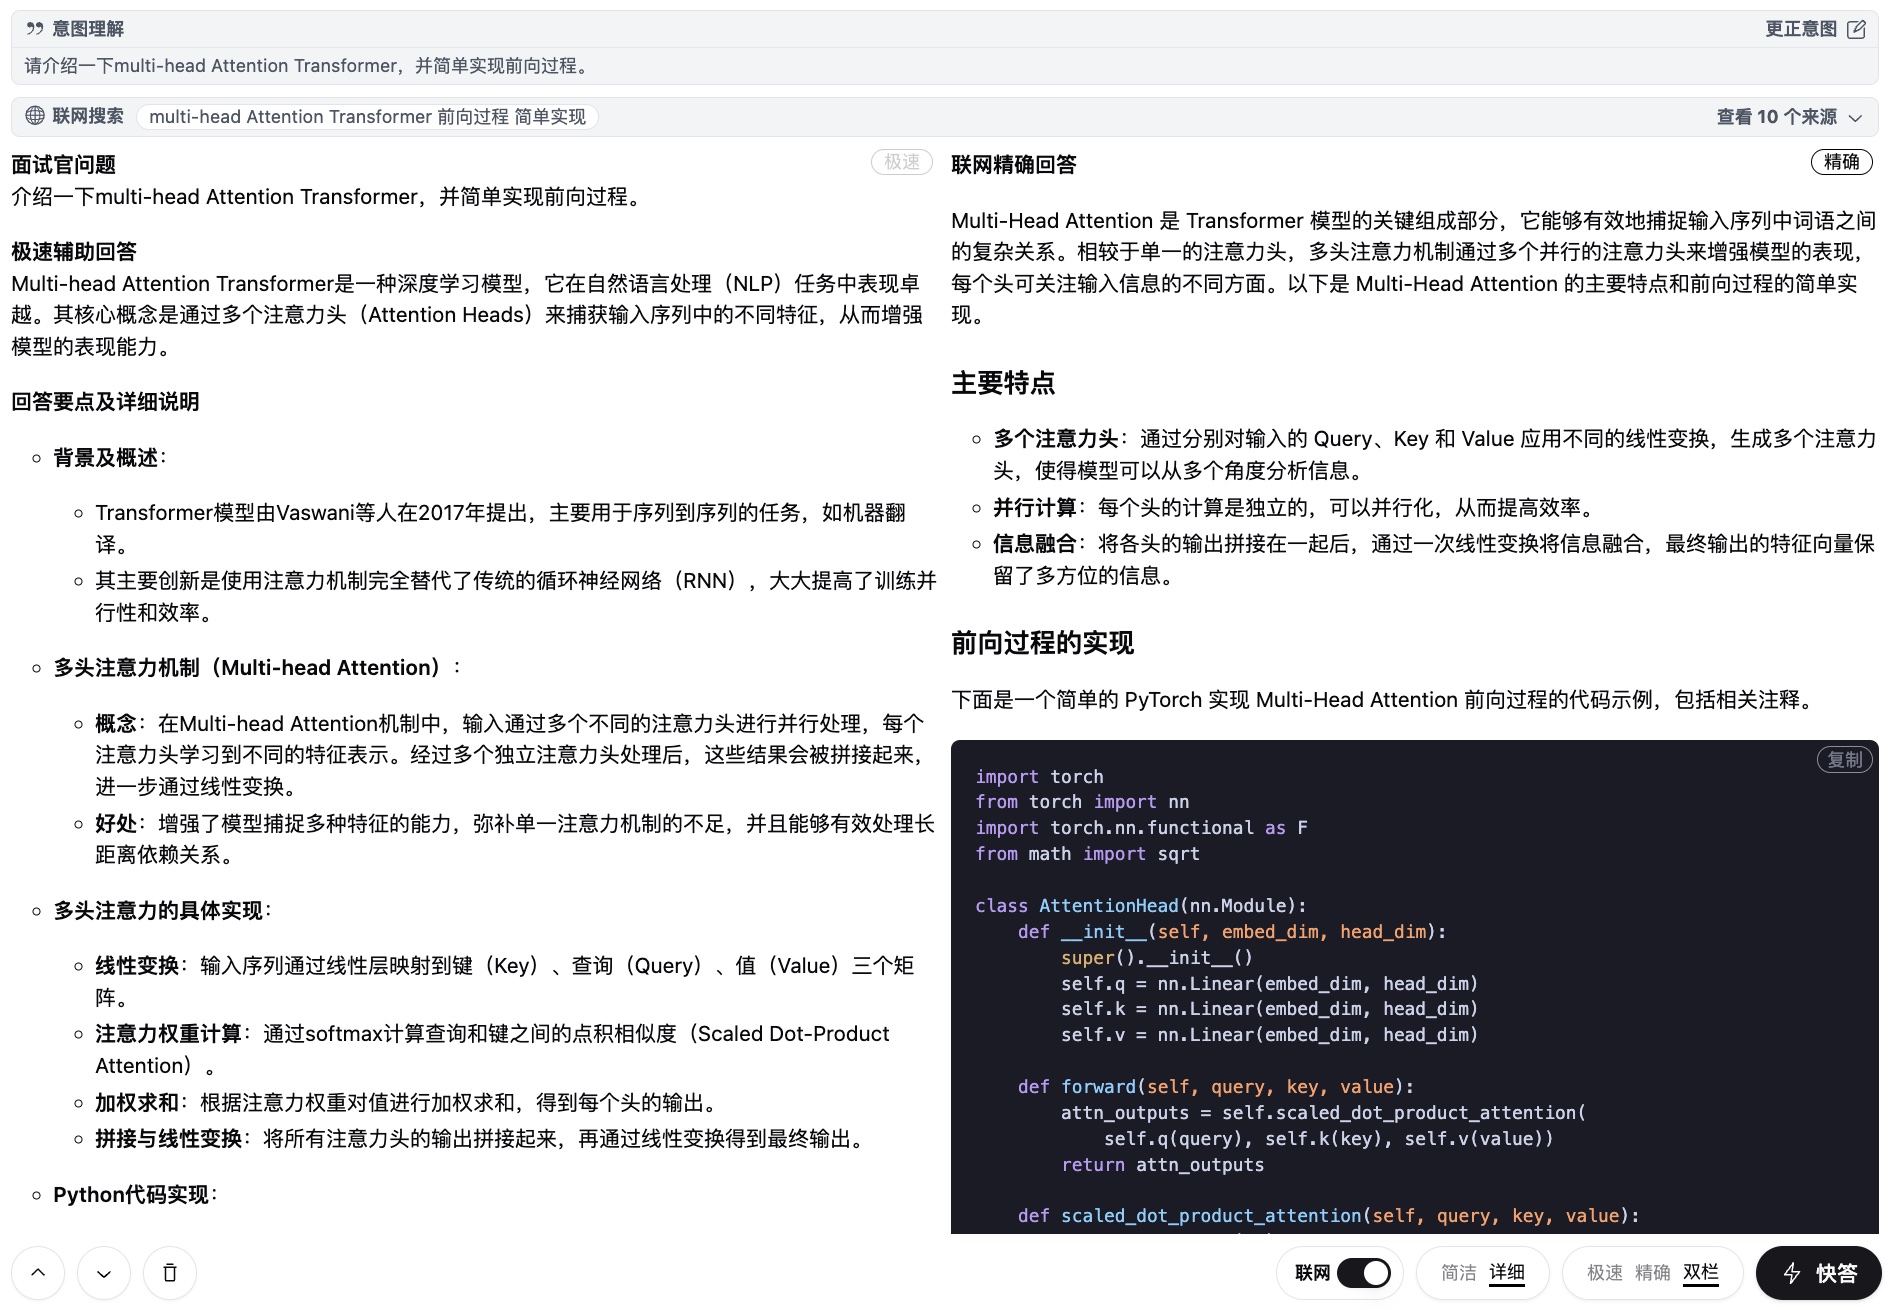Image resolution: width=1894 pixels, height=1310 pixels.
Task: Click the 快答 quick answer button
Action: (x=1819, y=1273)
